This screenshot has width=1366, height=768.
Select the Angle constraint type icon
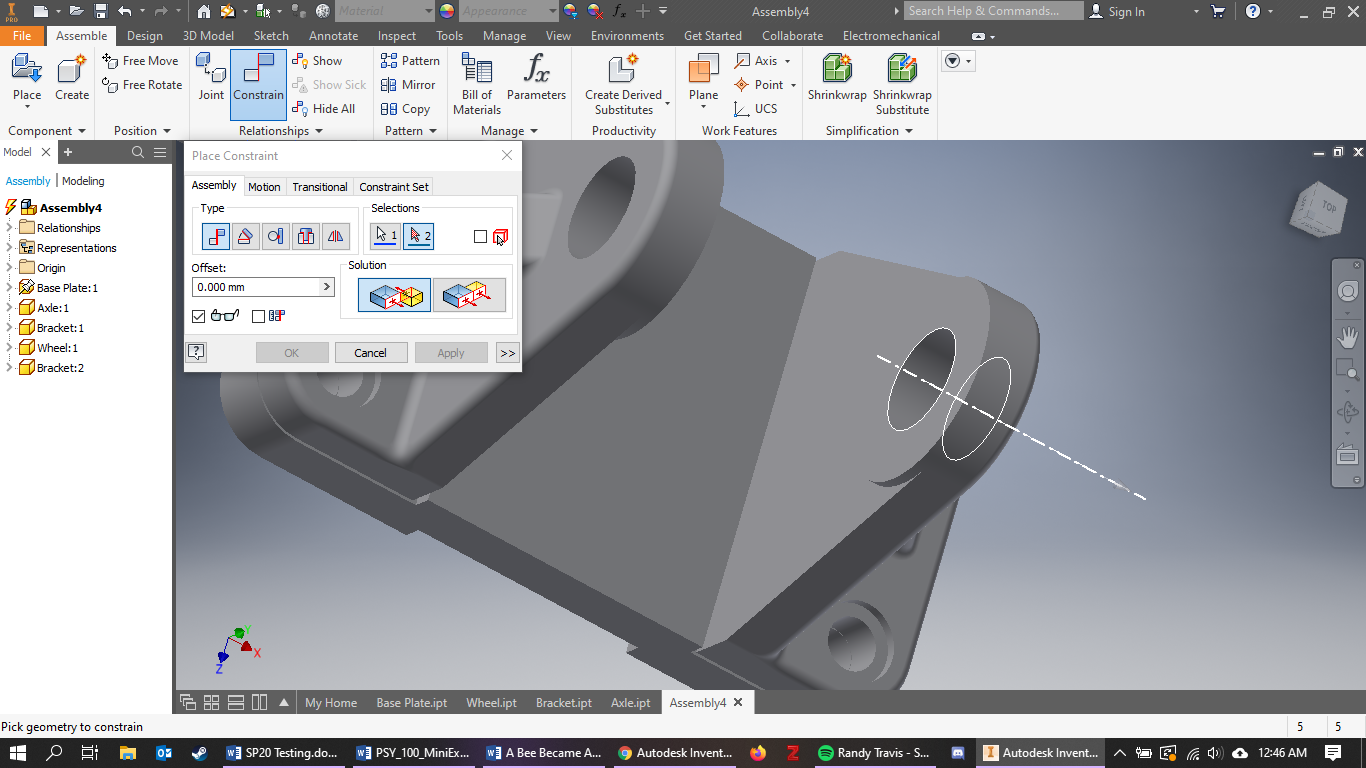pyautogui.click(x=245, y=237)
